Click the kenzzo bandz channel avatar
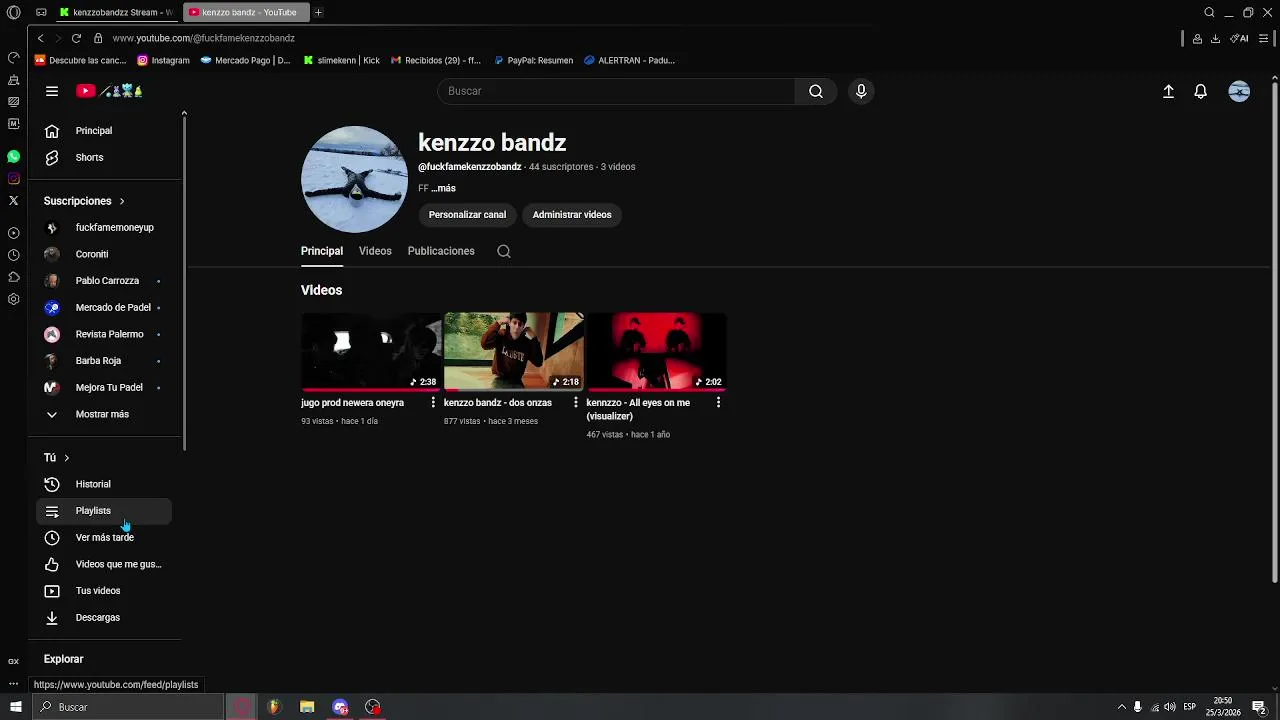Image resolution: width=1280 pixels, height=720 pixels. click(354, 179)
